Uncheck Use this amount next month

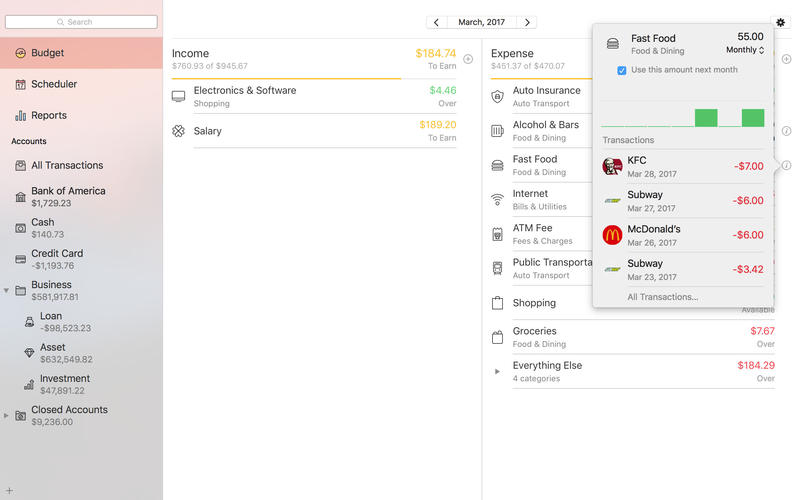[621, 70]
